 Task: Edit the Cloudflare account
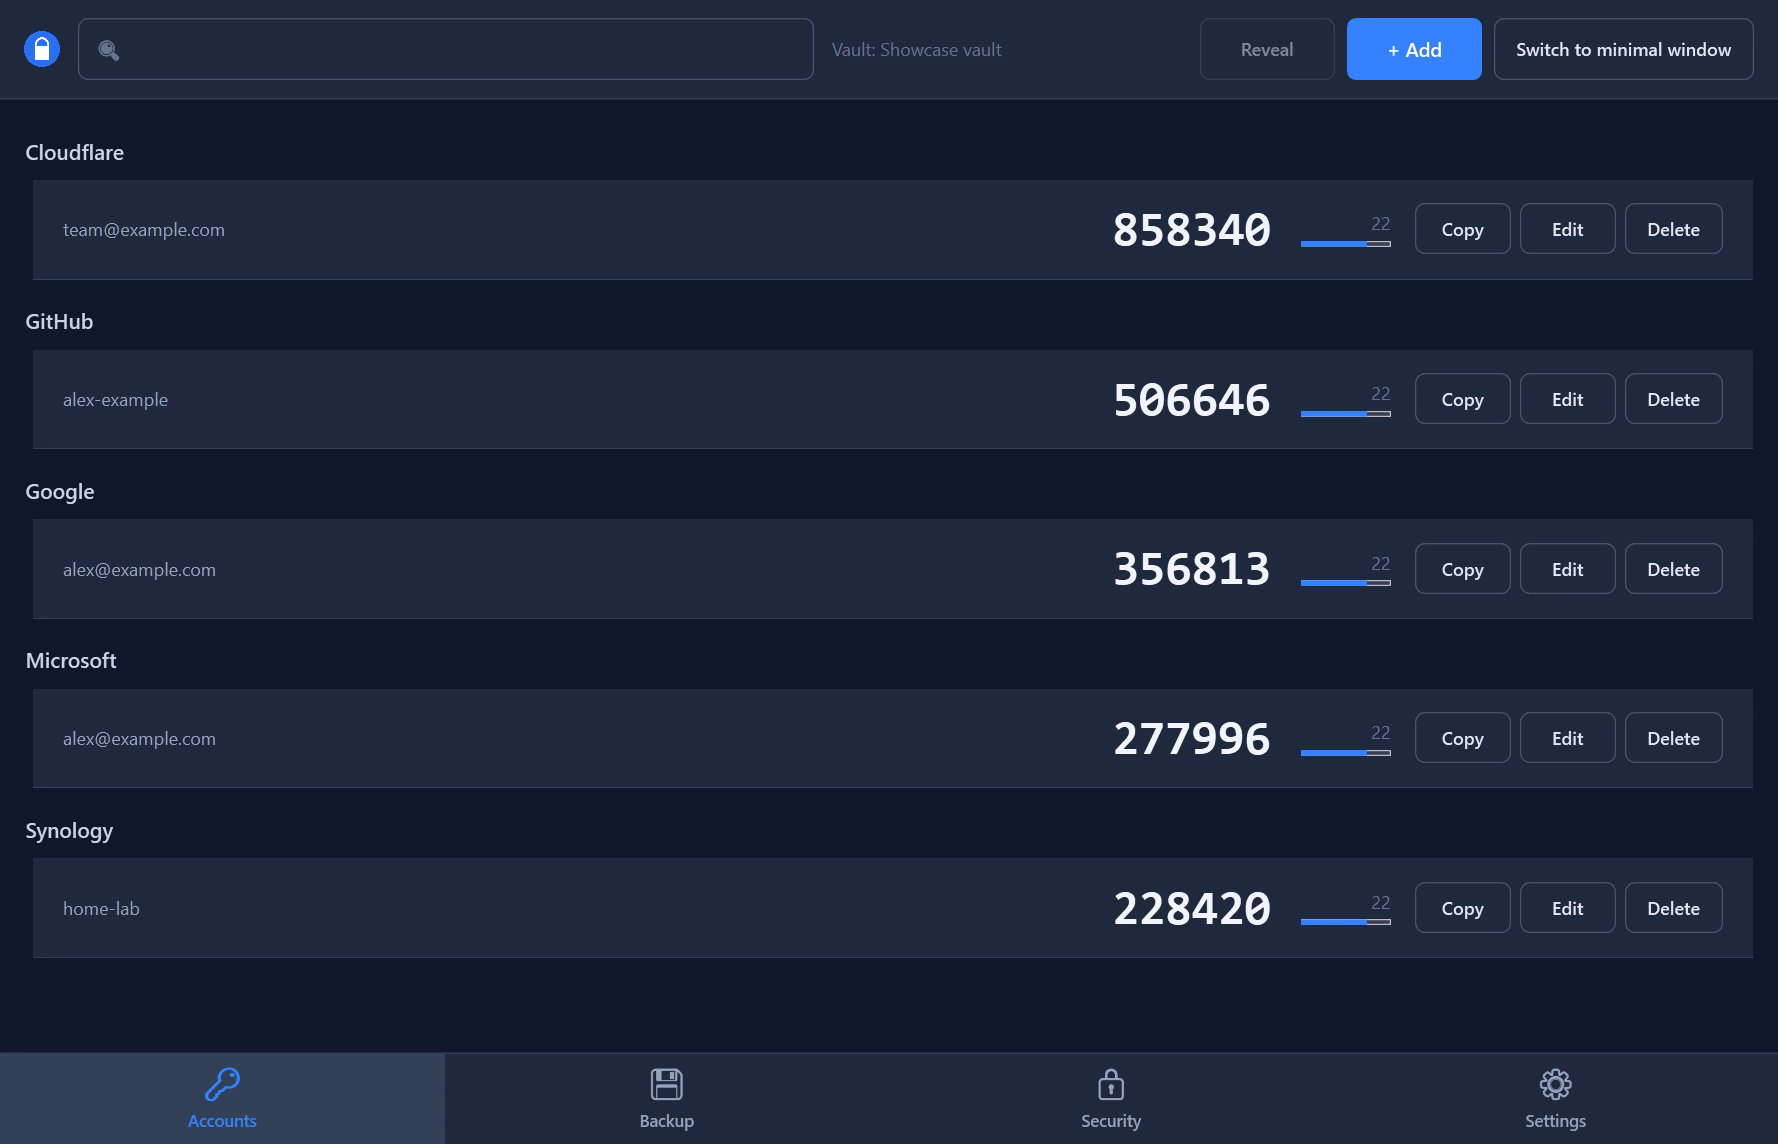coord(1567,229)
